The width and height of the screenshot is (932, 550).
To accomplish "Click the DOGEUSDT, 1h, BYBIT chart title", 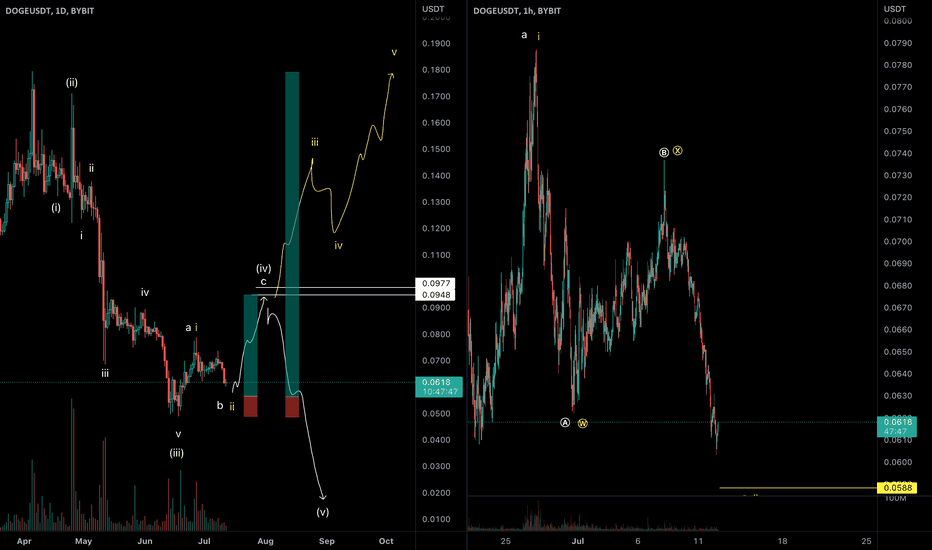I will click(x=517, y=11).
